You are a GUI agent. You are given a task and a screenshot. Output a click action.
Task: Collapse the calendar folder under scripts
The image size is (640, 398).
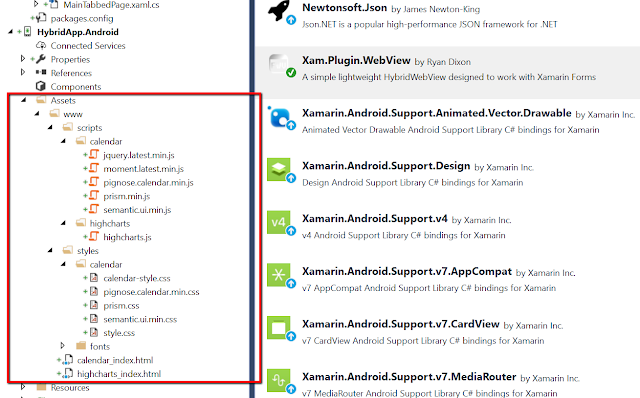click(63, 141)
